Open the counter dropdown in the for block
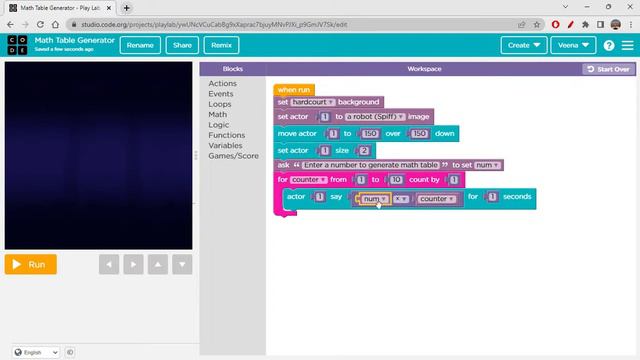The width and height of the screenshot is (640, 360). [309, 180]
